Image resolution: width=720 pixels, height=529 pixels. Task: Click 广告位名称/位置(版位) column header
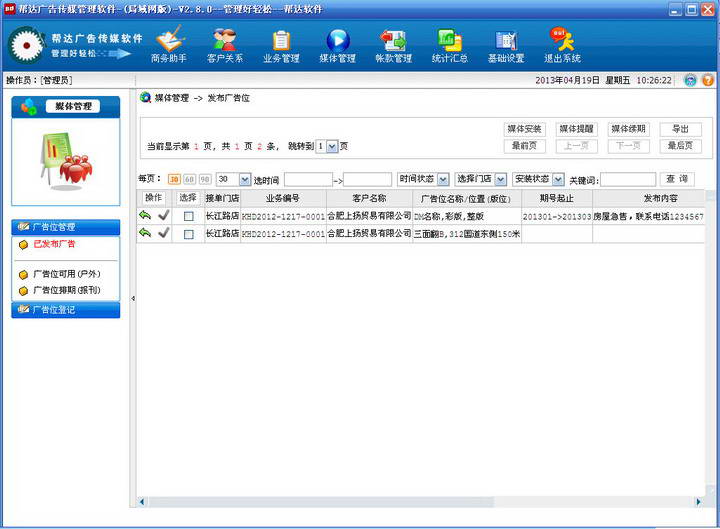pos(467,198)
